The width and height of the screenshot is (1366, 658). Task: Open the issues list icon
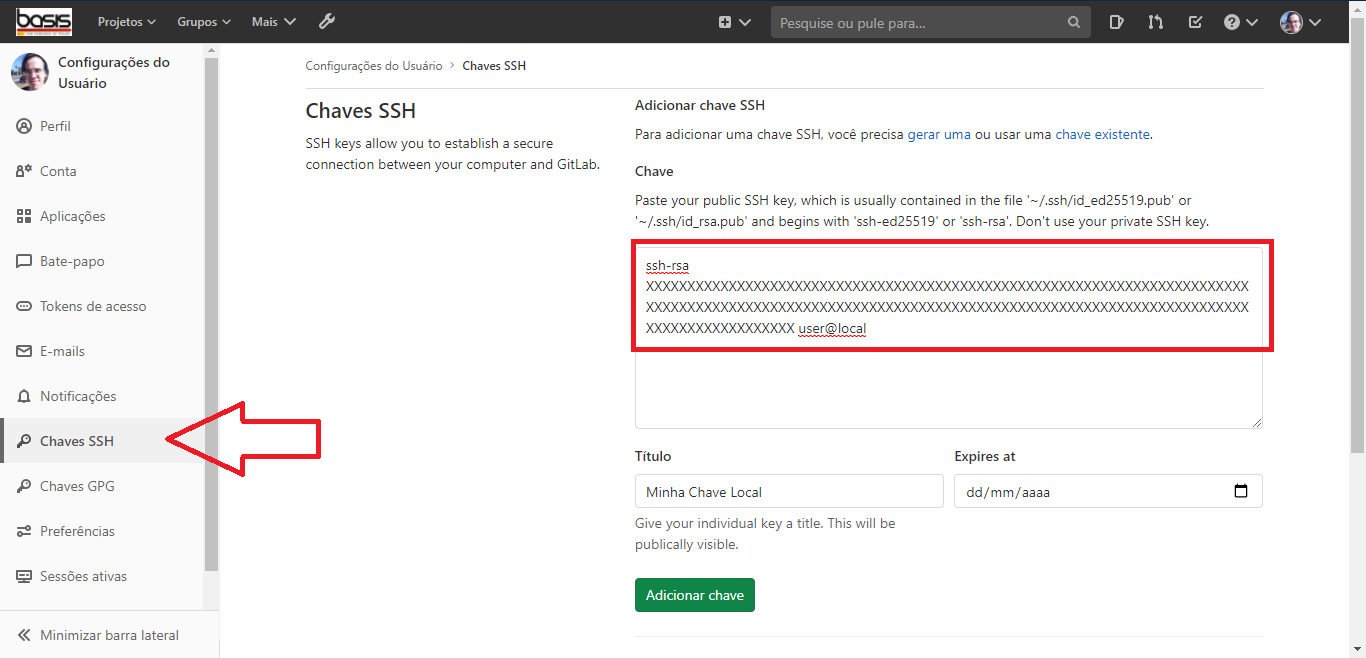[x=1117, y=21]
